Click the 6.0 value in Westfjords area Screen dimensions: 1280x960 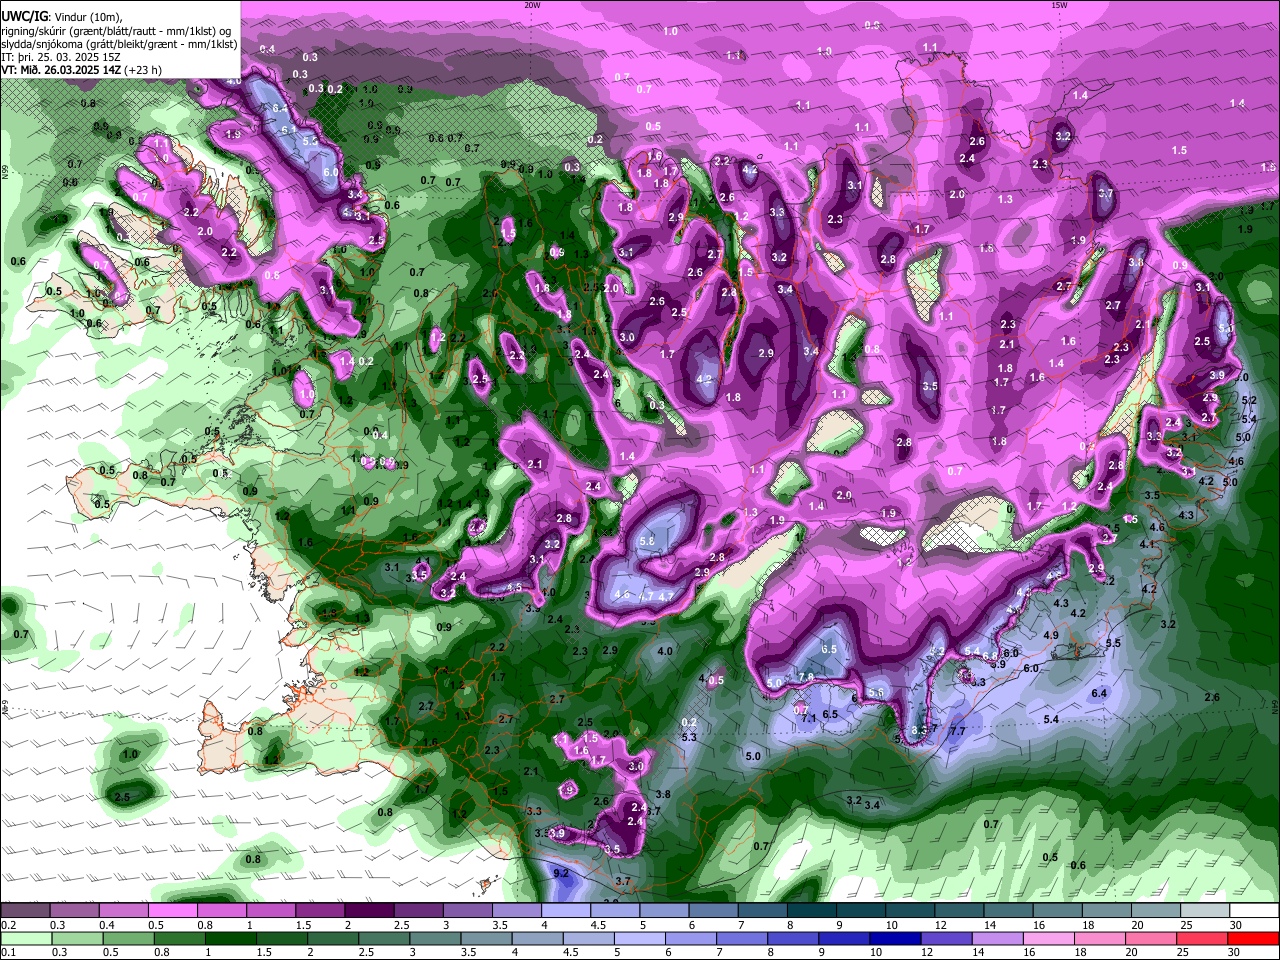pos(331,172)
